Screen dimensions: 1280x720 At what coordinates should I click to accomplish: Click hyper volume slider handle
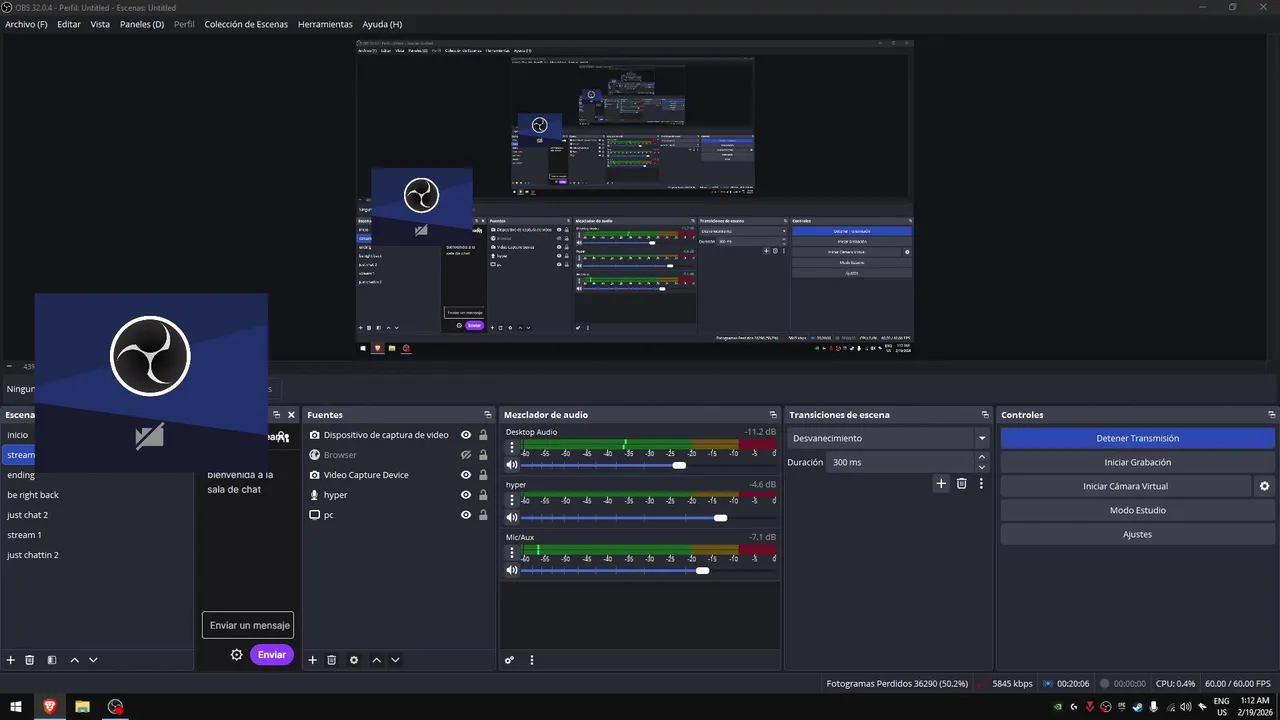pyautogui.click(x=720, y=518)
